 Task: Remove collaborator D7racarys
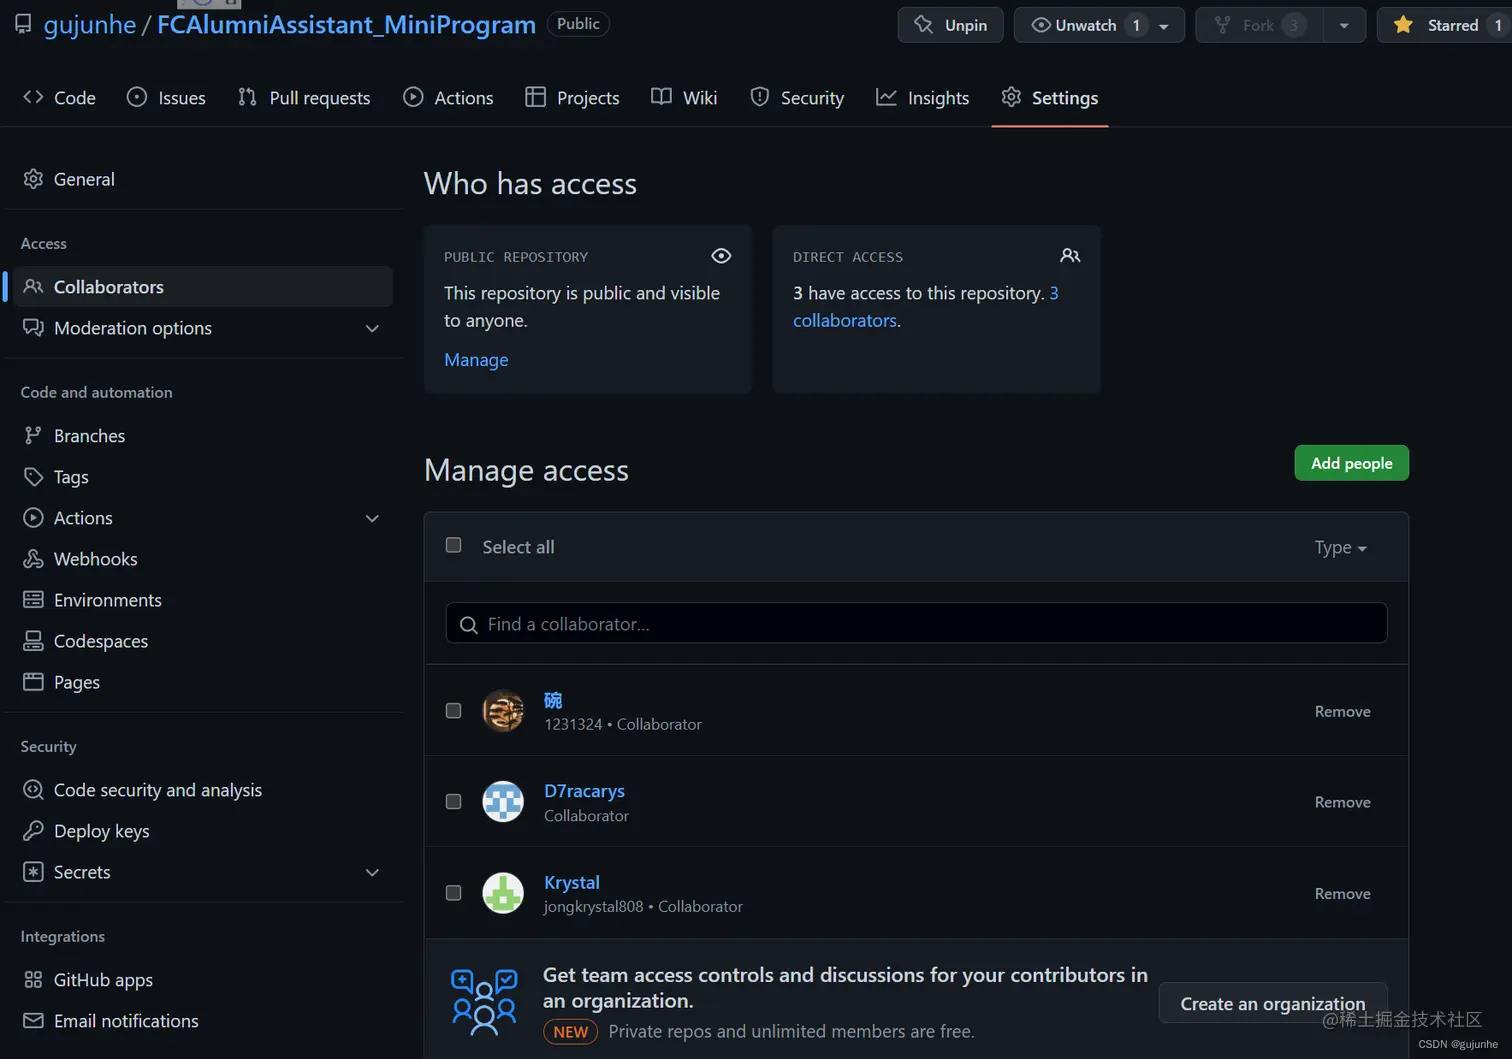pyautogui.click(x=1342, y=802)
